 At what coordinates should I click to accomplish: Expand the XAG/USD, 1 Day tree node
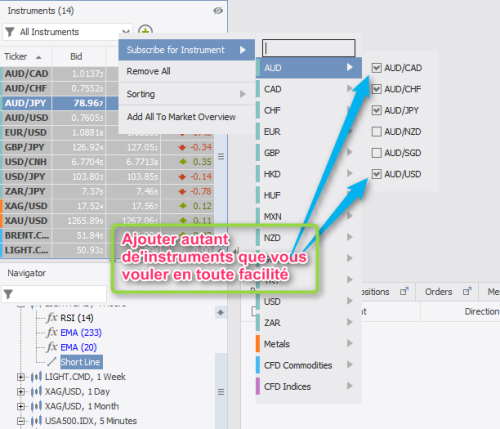(21, 391)
